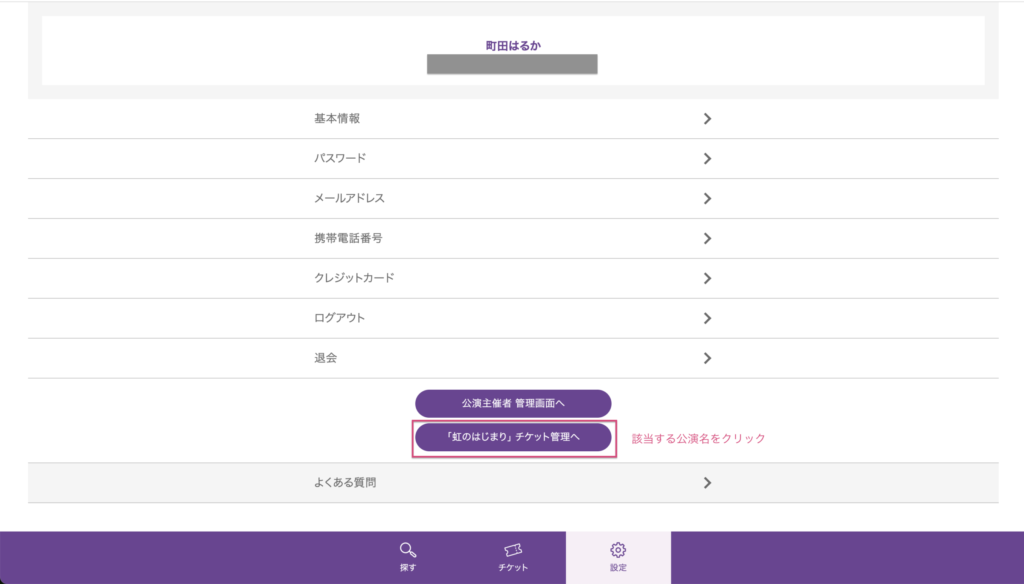Hit the arrow on the 退会 row
1024x584 pixels.
(707, 358)
